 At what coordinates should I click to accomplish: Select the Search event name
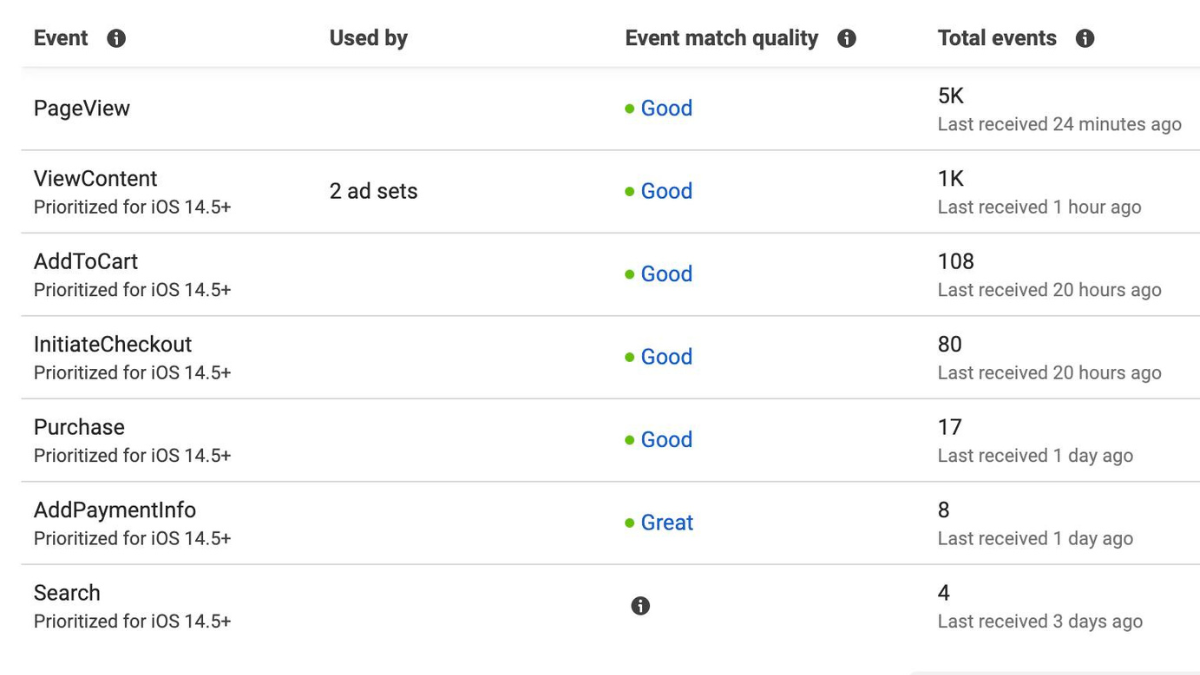point(67,594)
